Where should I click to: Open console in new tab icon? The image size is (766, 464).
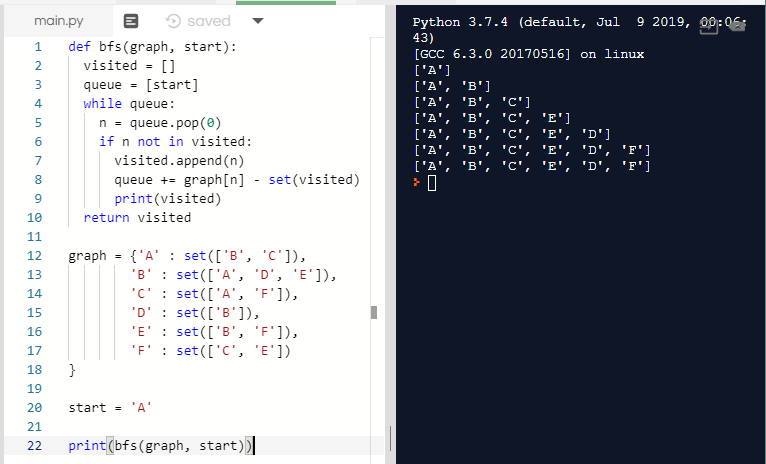pos(709,26)
